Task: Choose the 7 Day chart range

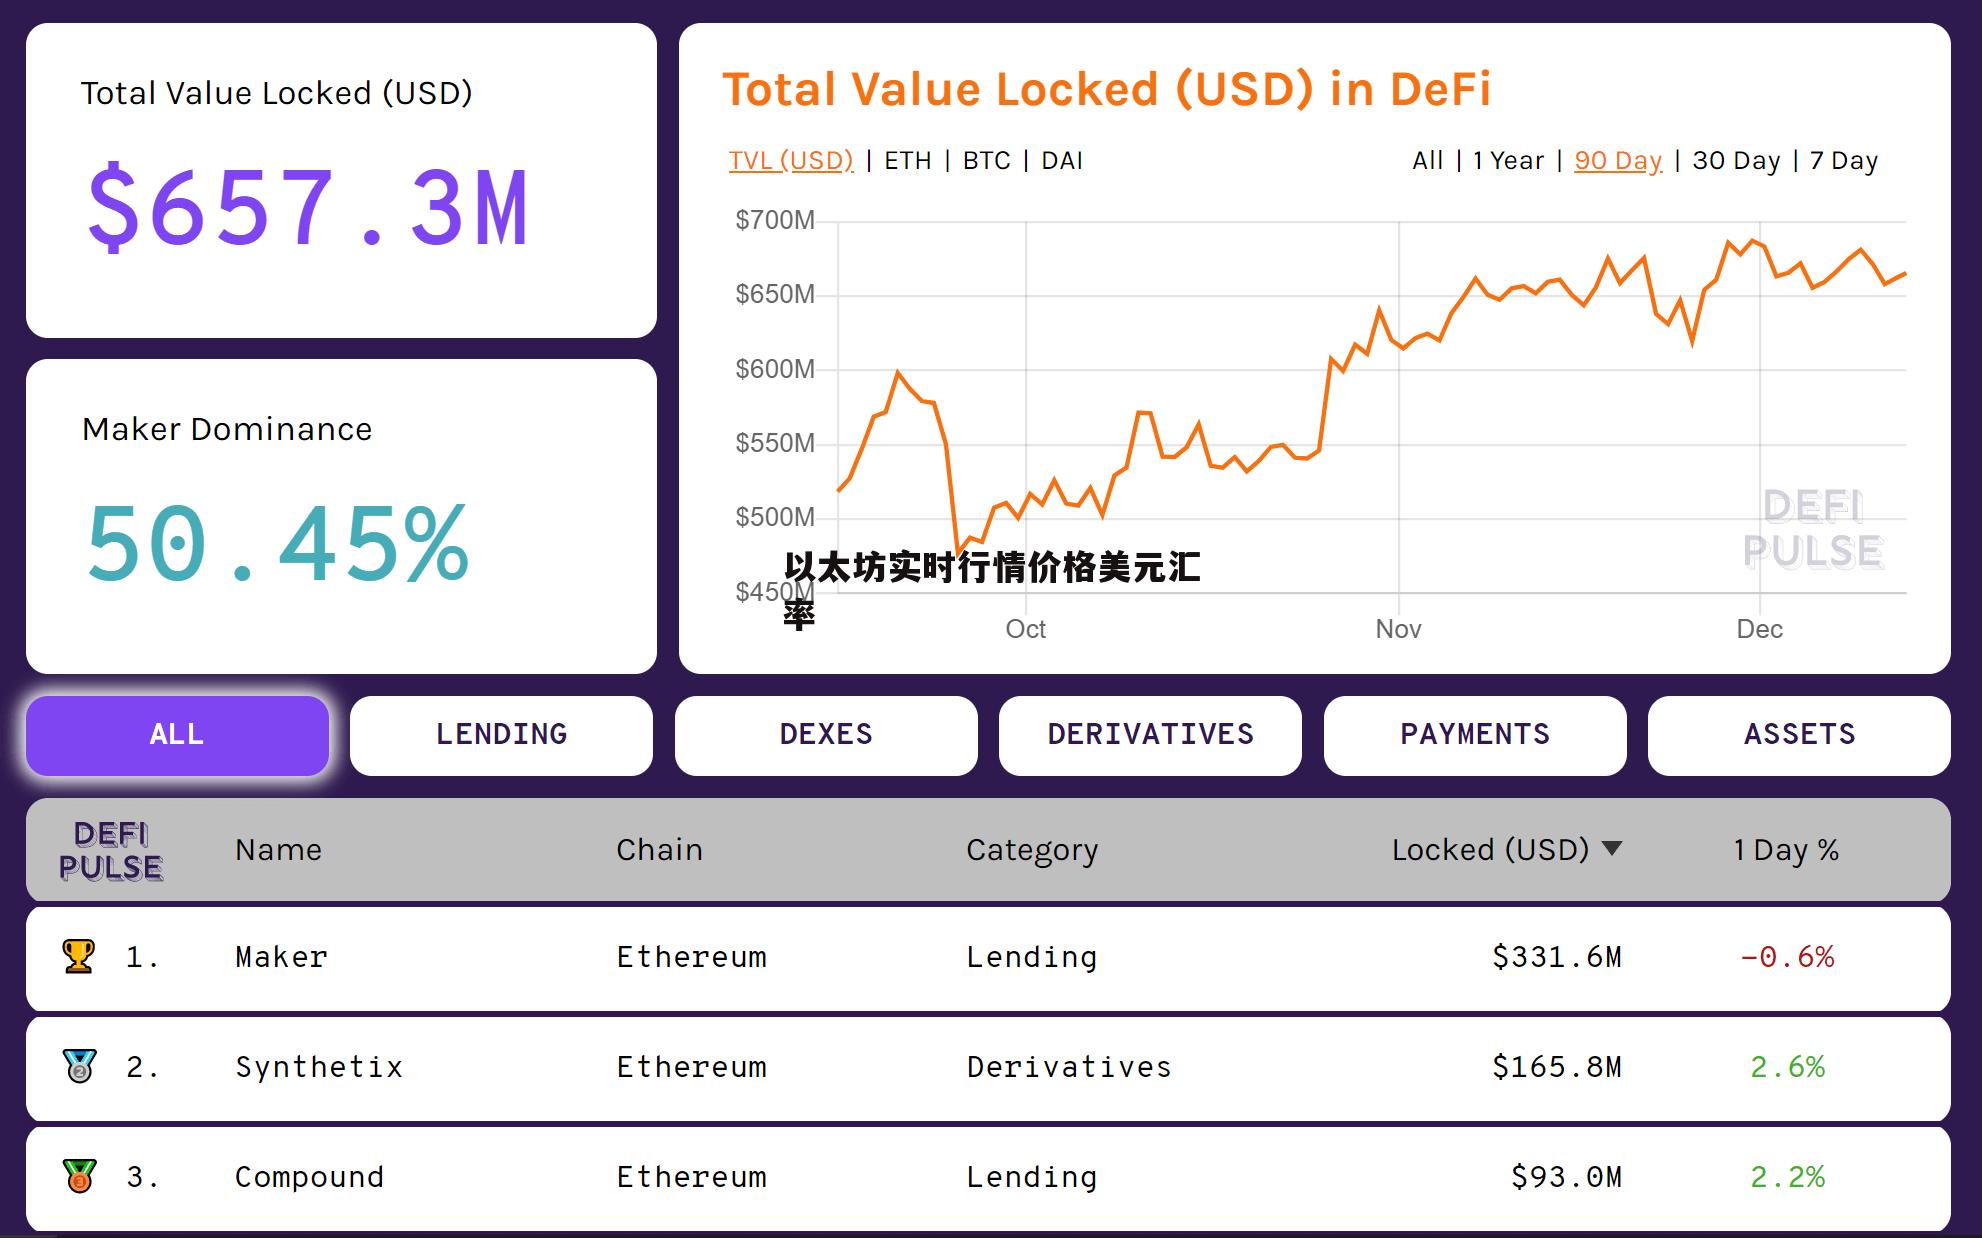Action: 1844,161
